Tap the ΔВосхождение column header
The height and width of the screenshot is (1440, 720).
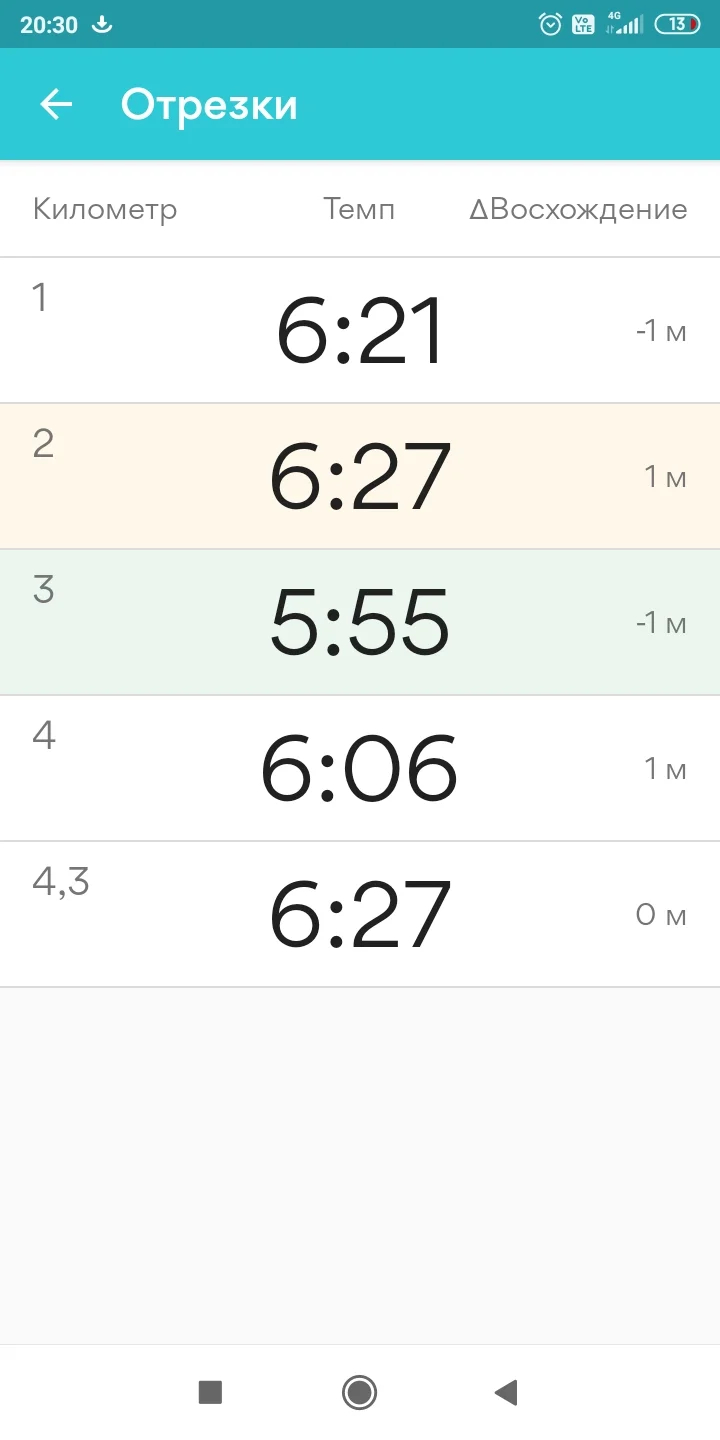578,209
